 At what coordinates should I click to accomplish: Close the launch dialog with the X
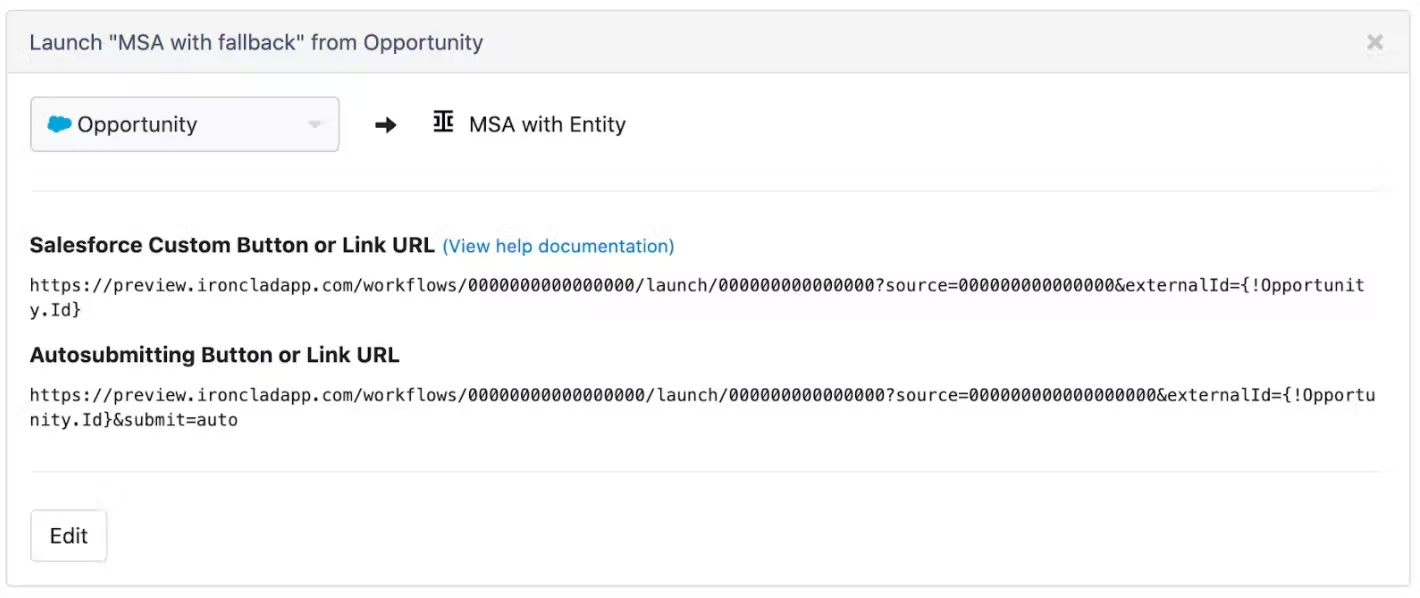click(x=1375, y=42)
